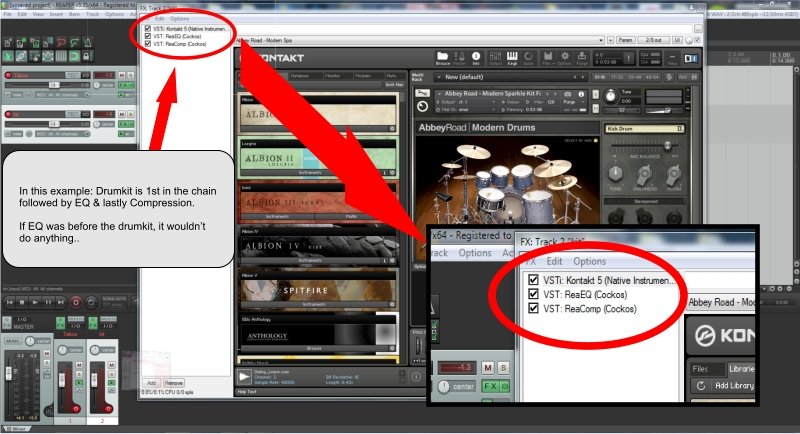Uncheck the Kontakt 5 VSTi checkbox
The width and height of the screenshot is (800, 434).
click(149, 28)
